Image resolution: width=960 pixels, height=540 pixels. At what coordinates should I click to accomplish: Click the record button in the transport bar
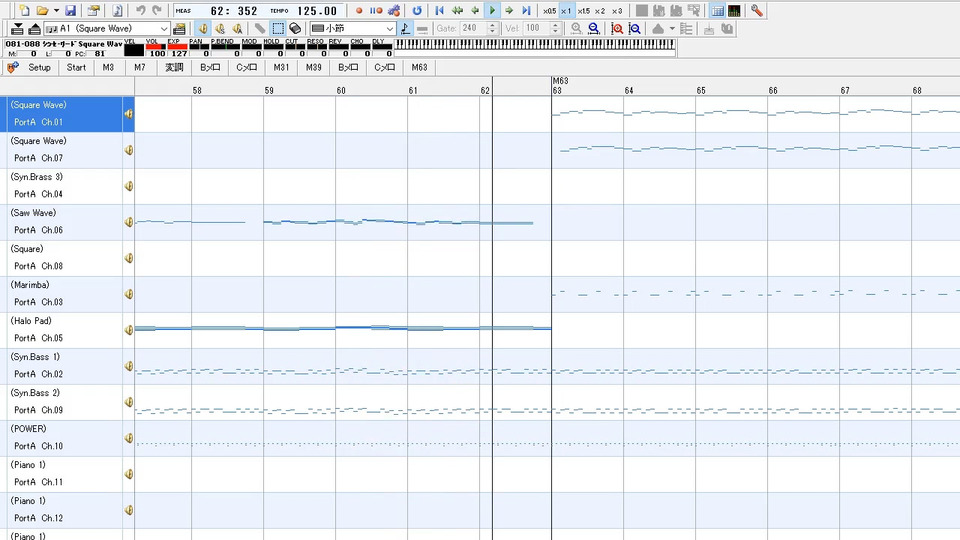[359, 10]
